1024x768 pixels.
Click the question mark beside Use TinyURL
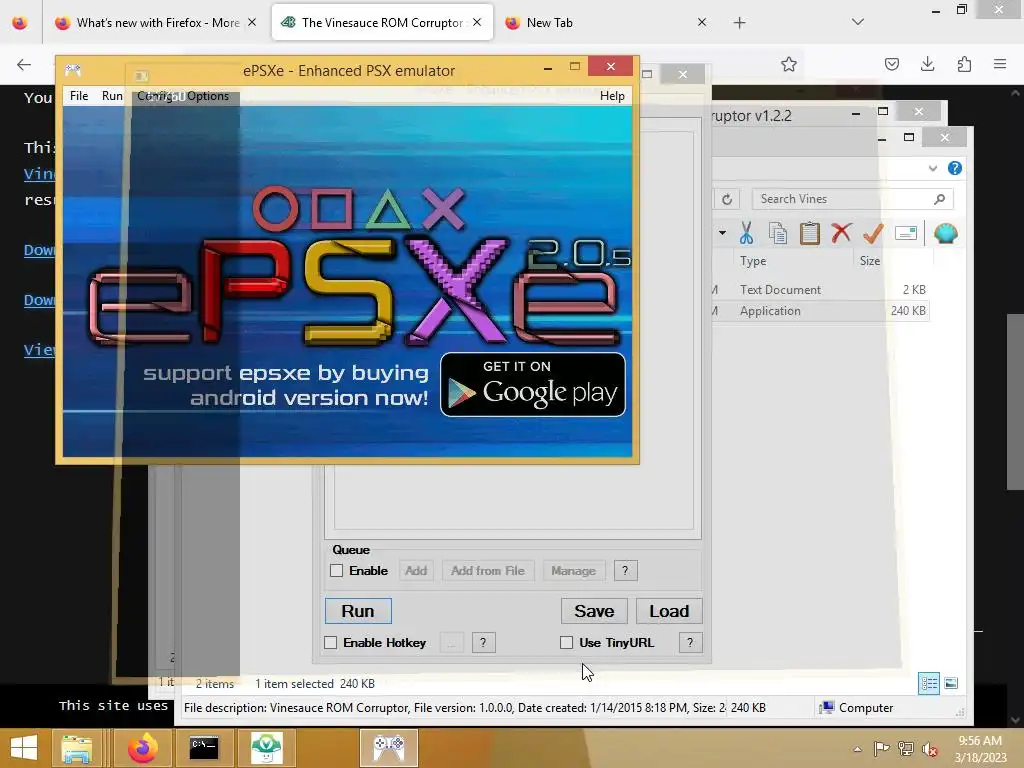690,643
